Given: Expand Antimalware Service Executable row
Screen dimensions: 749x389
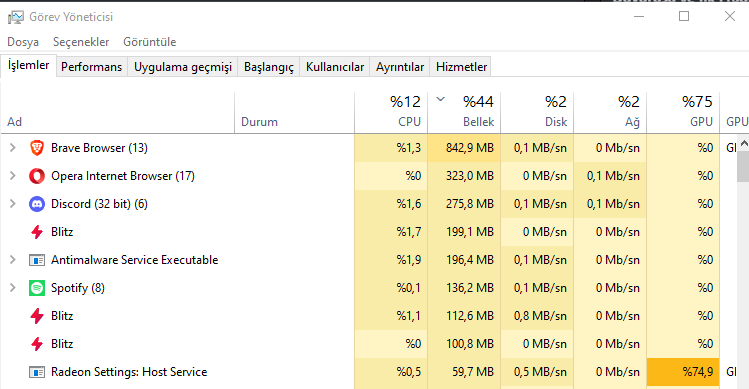Looking at the screenshot, I should (x=13, y=260).
